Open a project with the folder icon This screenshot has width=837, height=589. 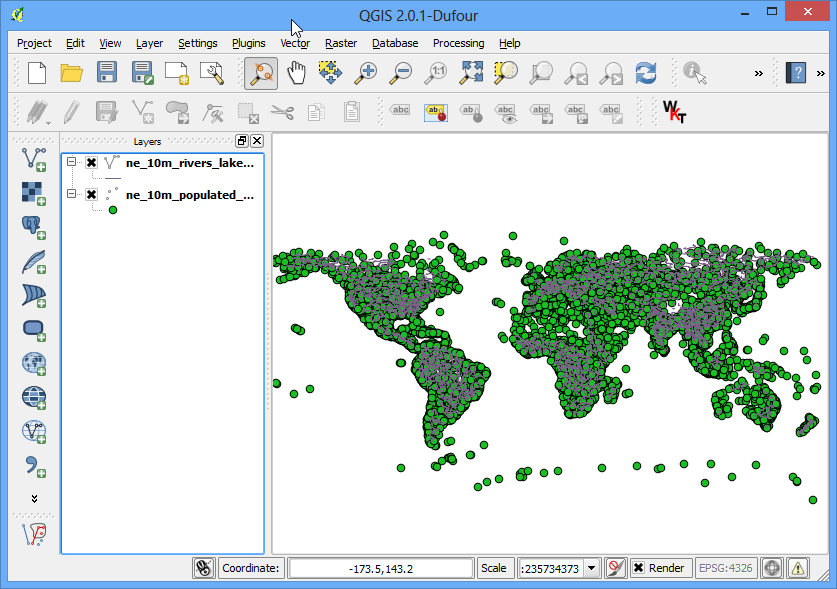pos(72,73)
